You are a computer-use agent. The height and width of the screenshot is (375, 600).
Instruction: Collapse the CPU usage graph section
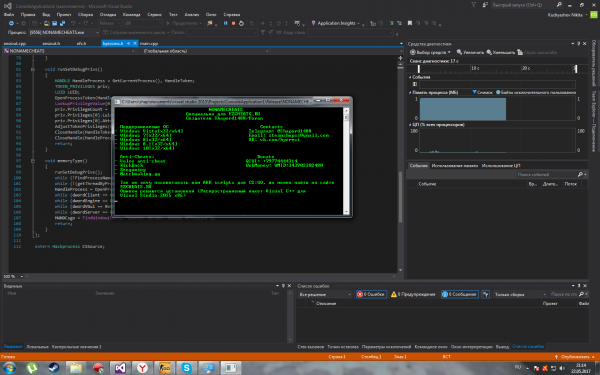tap(410, 125)
